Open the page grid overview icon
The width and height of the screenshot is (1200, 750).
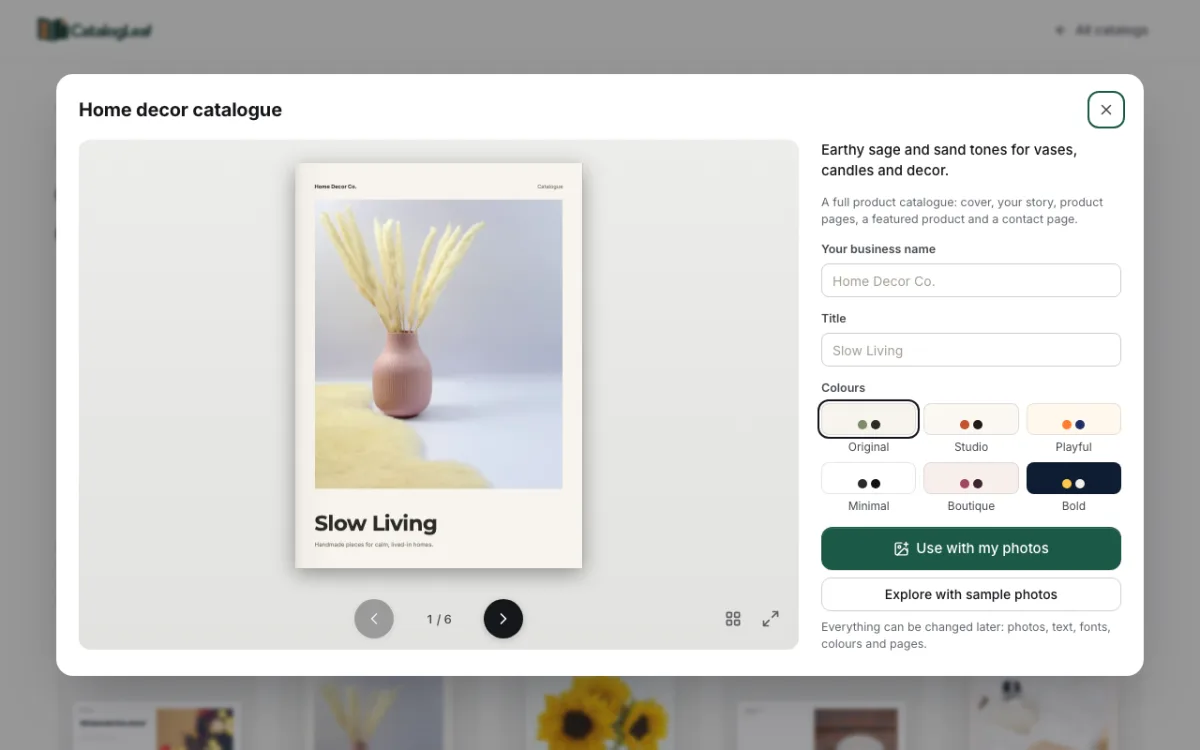coord(733,619)
